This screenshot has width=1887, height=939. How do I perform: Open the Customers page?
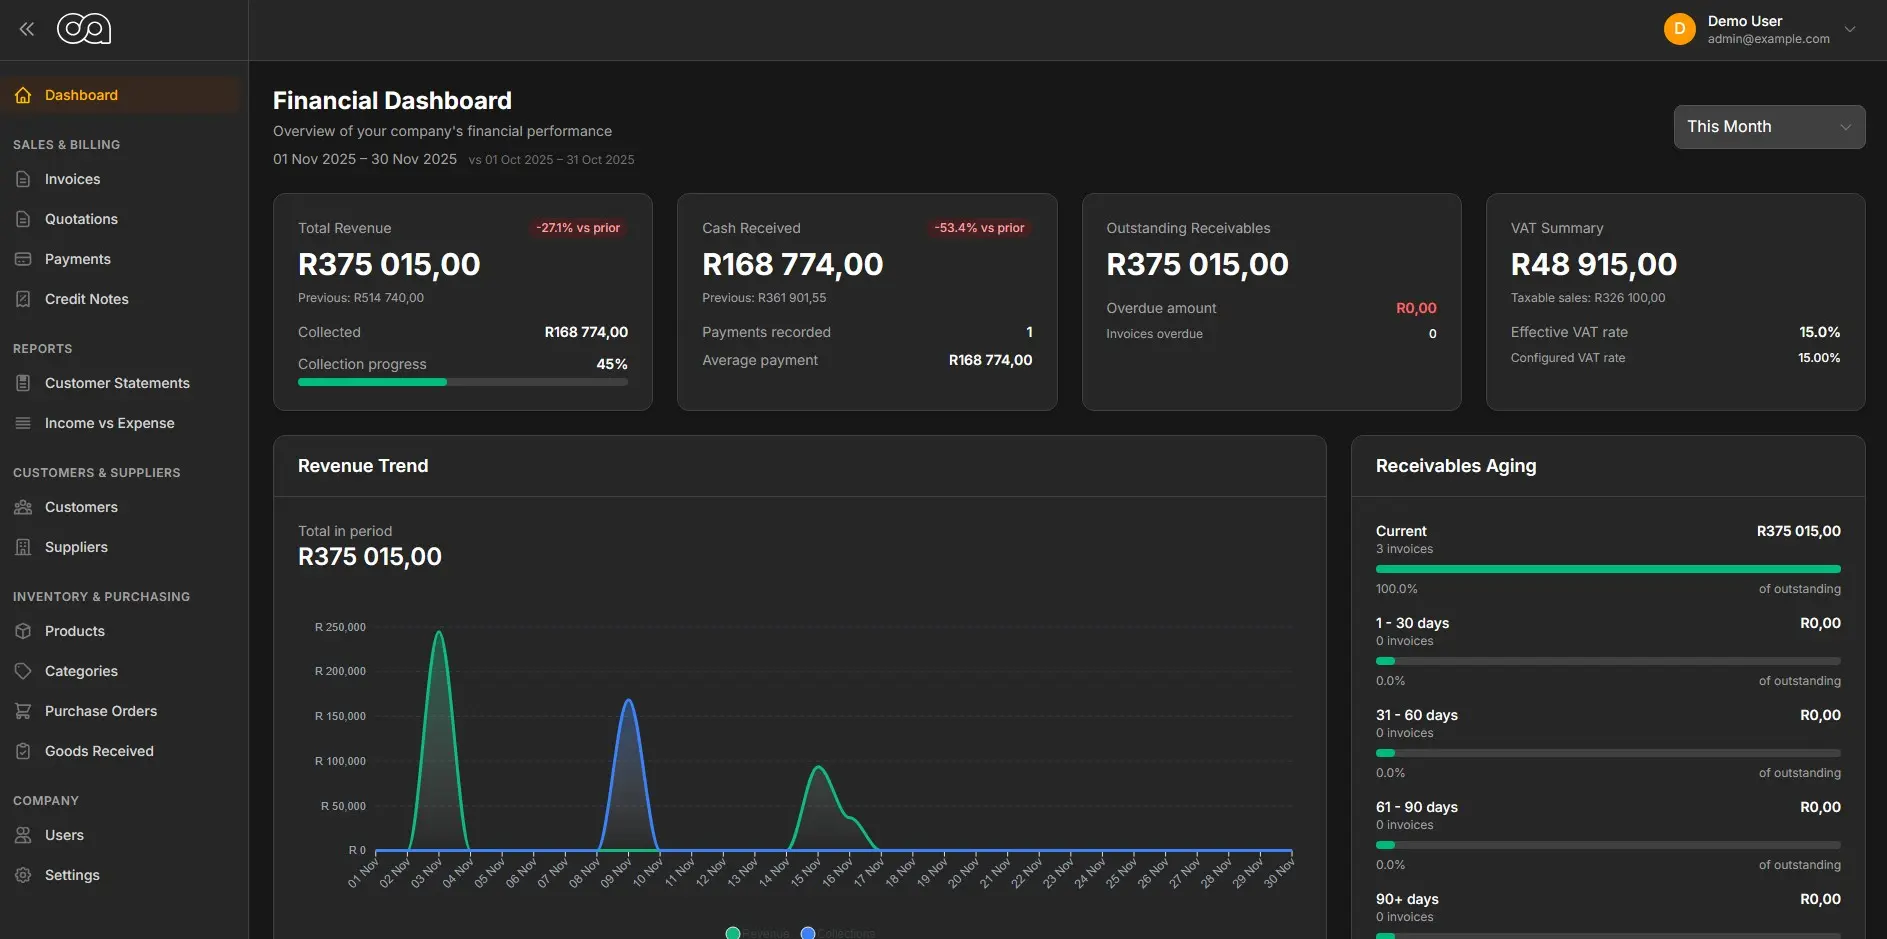pyautogui.click(x=80, y=506)
